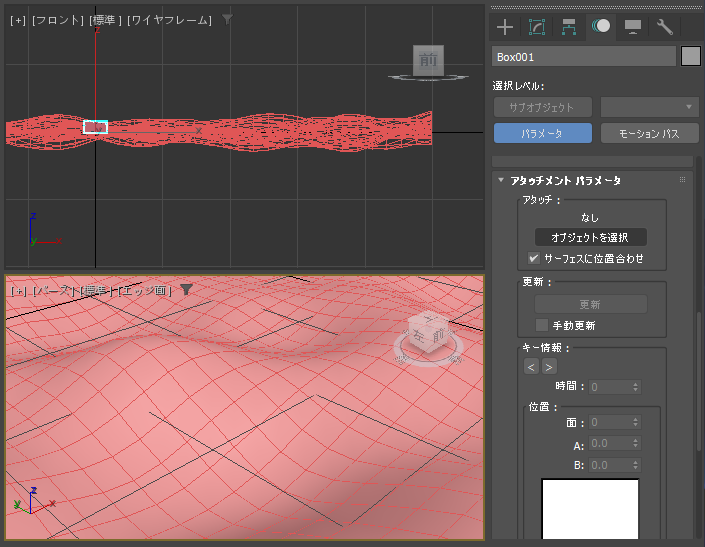Click the オブジェクトを選択 button
This screenshot has width=705, height=547.
click(590, 237)
